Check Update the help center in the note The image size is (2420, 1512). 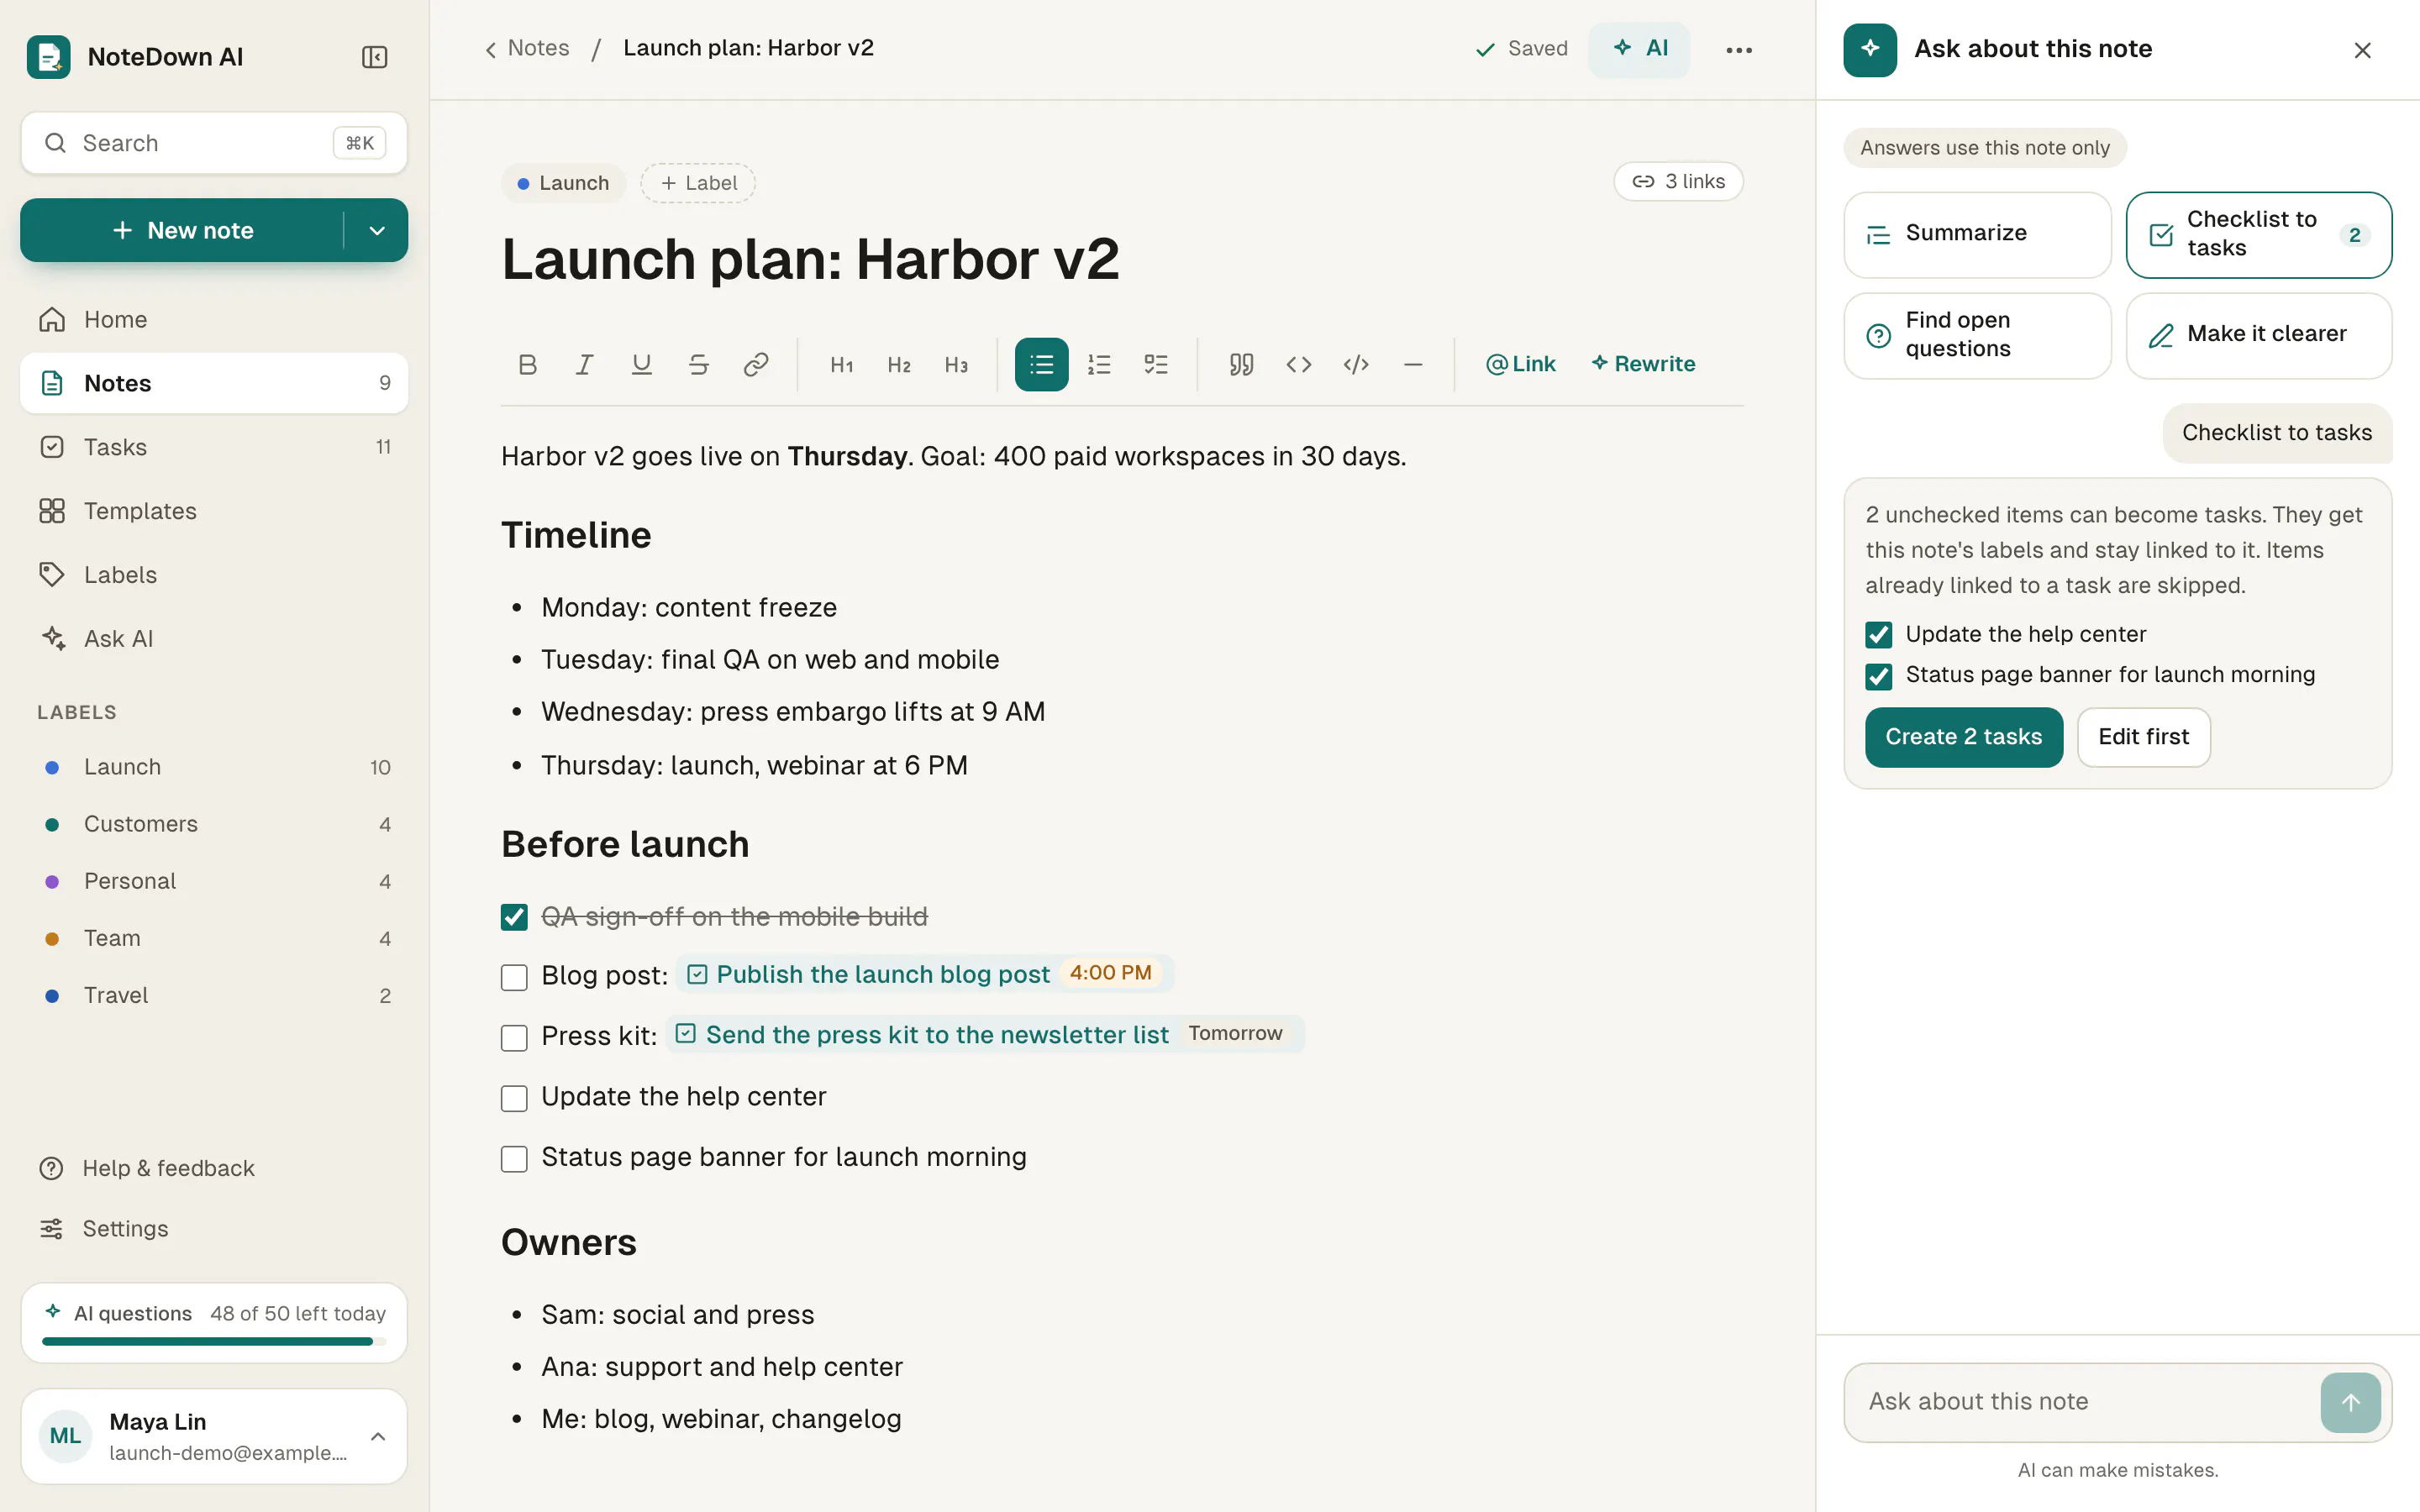(x=514, y=1098)
